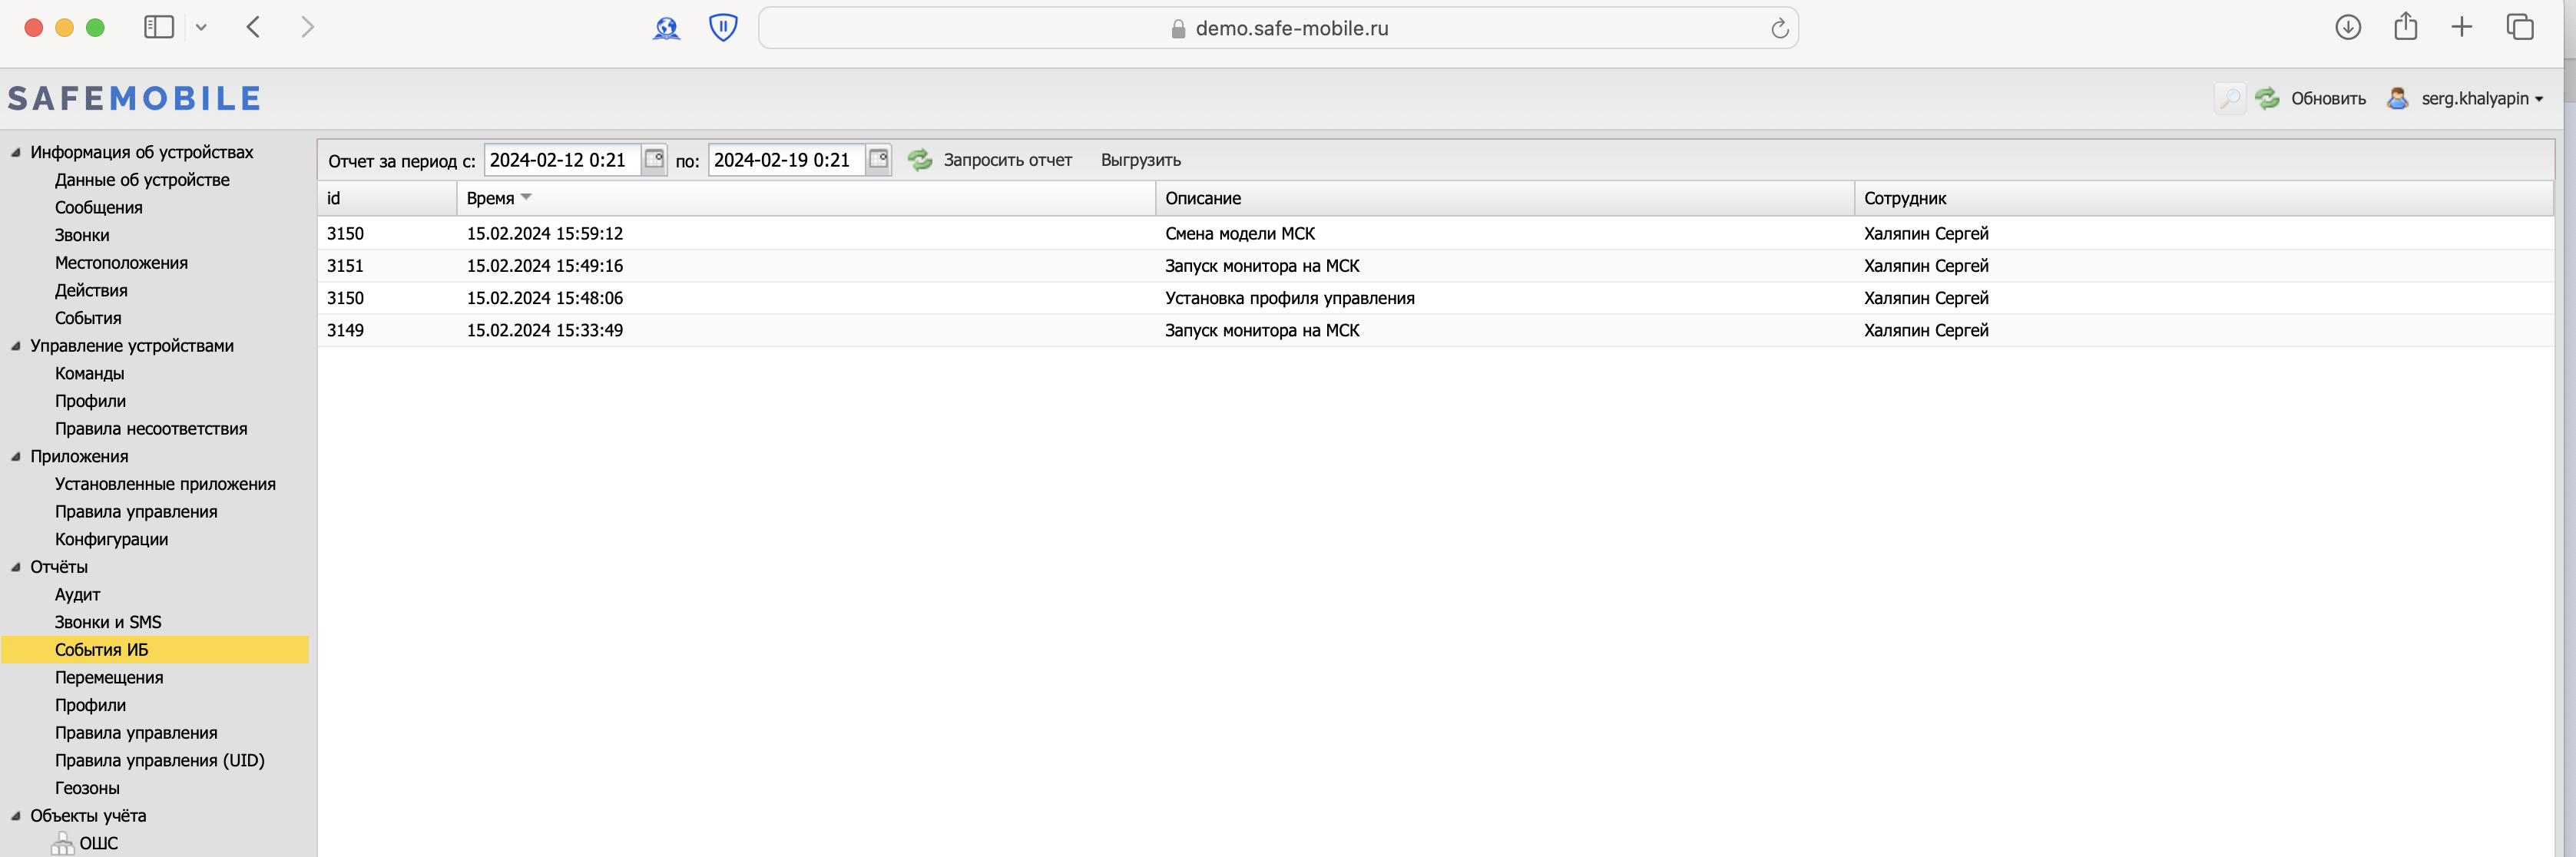Reload page with address bar reload icon
The height and width of the screenshot is (857, 2576).
[x=1779, y=29]
